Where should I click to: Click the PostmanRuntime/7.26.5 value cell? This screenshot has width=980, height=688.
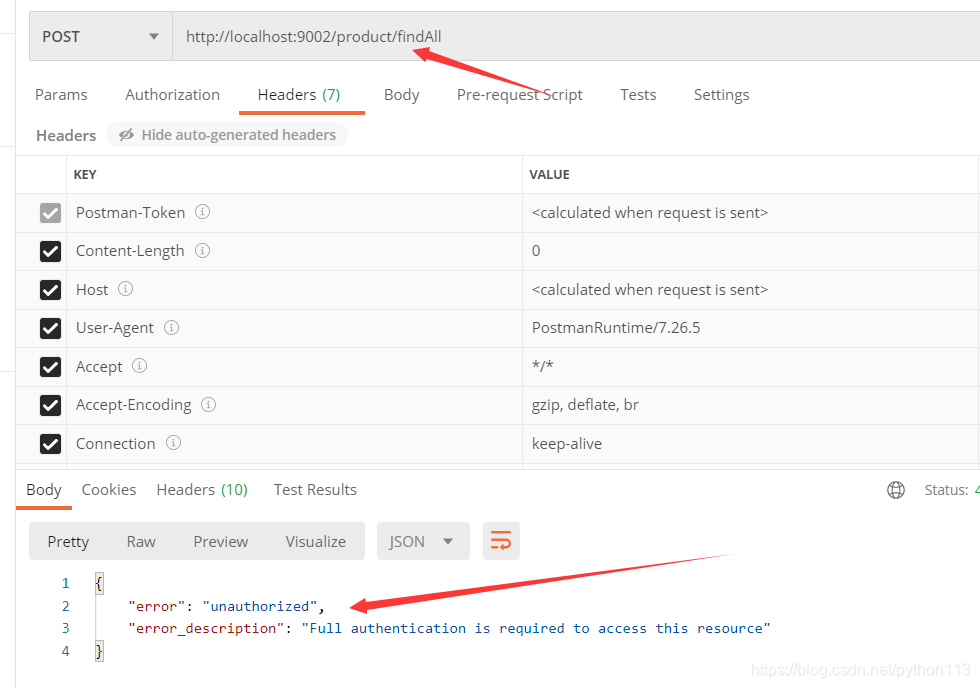(x=751, y=328)
